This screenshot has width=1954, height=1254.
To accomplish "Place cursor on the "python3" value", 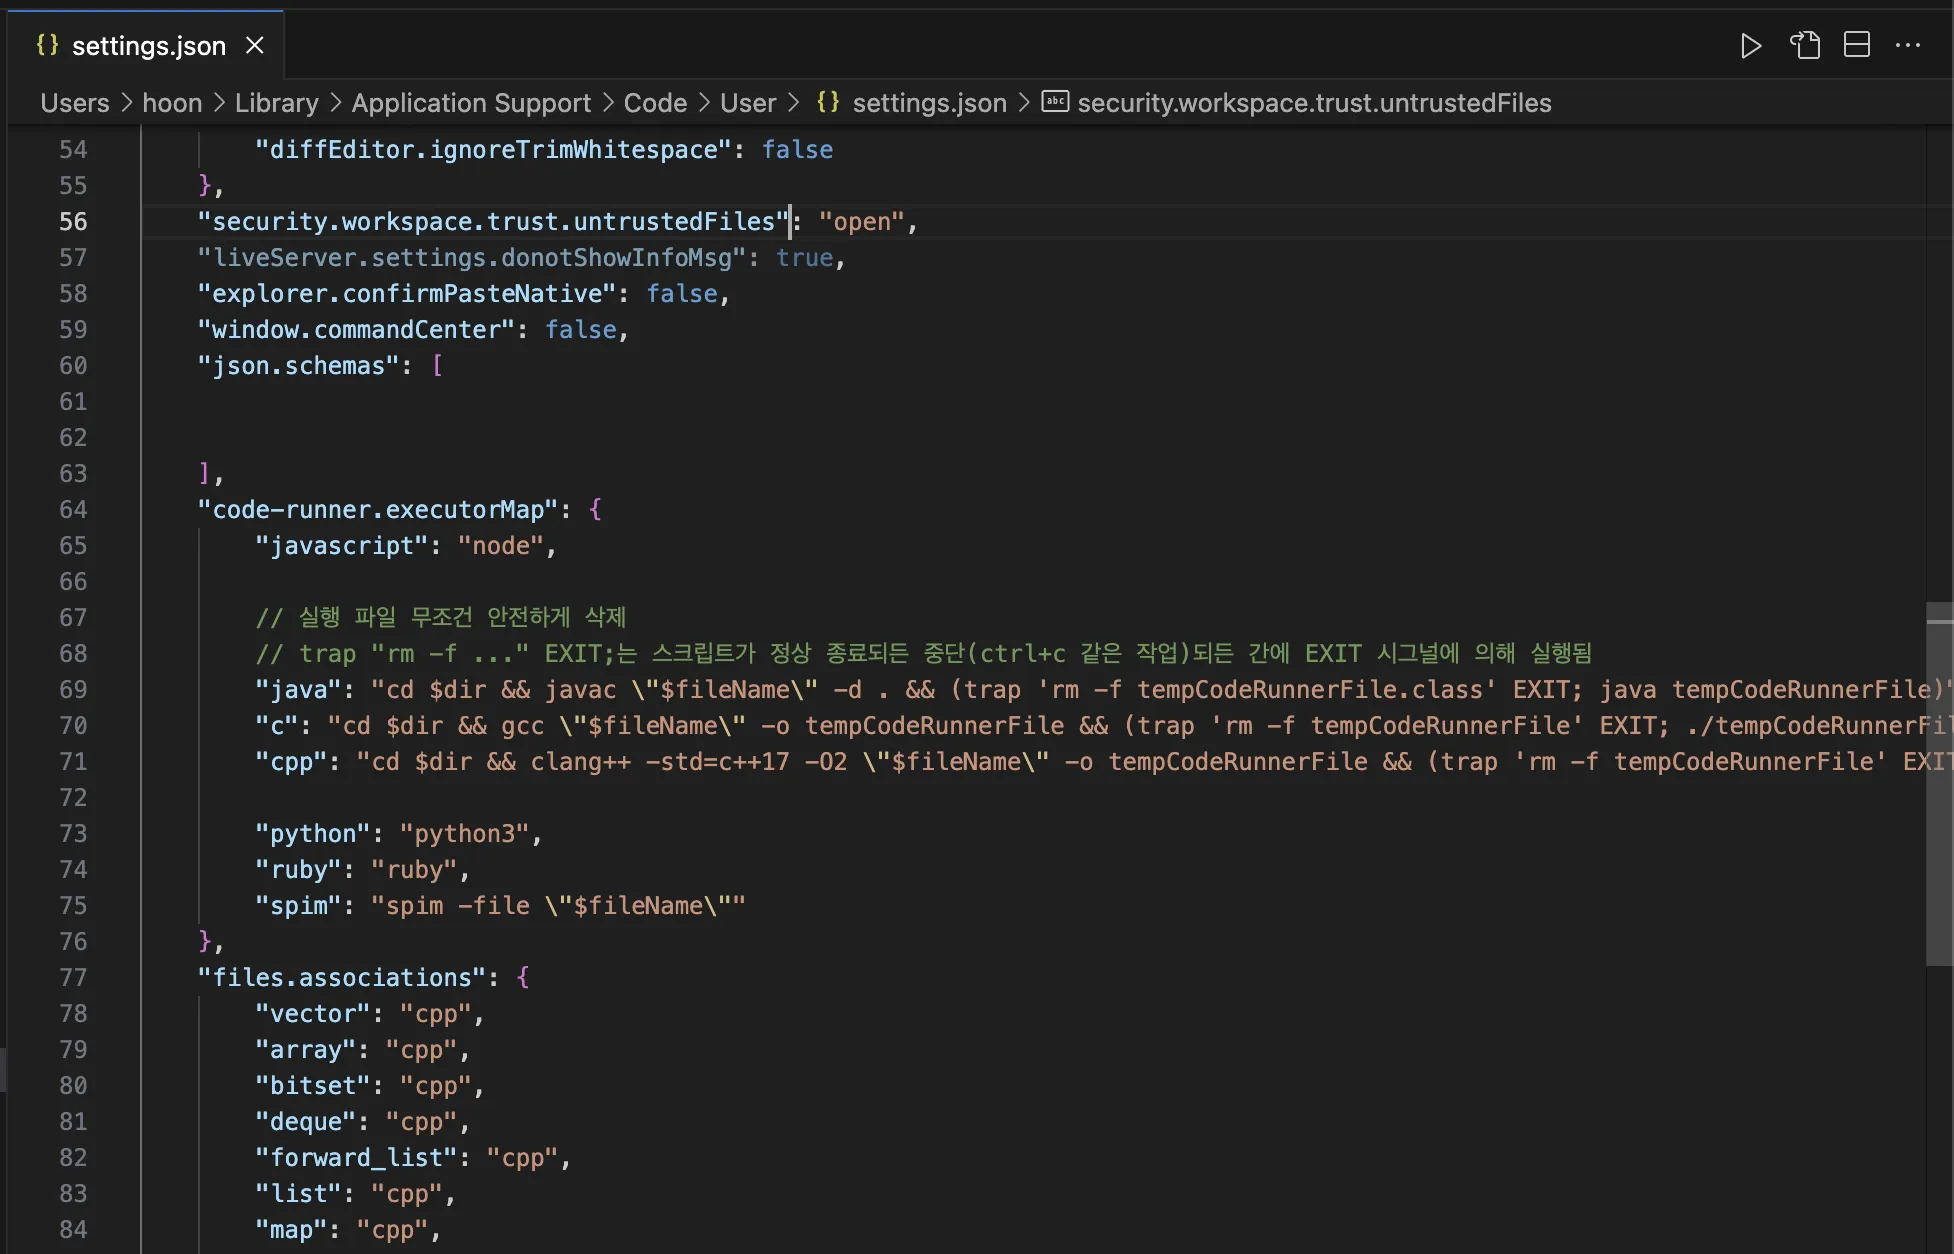I will (x=465, y=834).
